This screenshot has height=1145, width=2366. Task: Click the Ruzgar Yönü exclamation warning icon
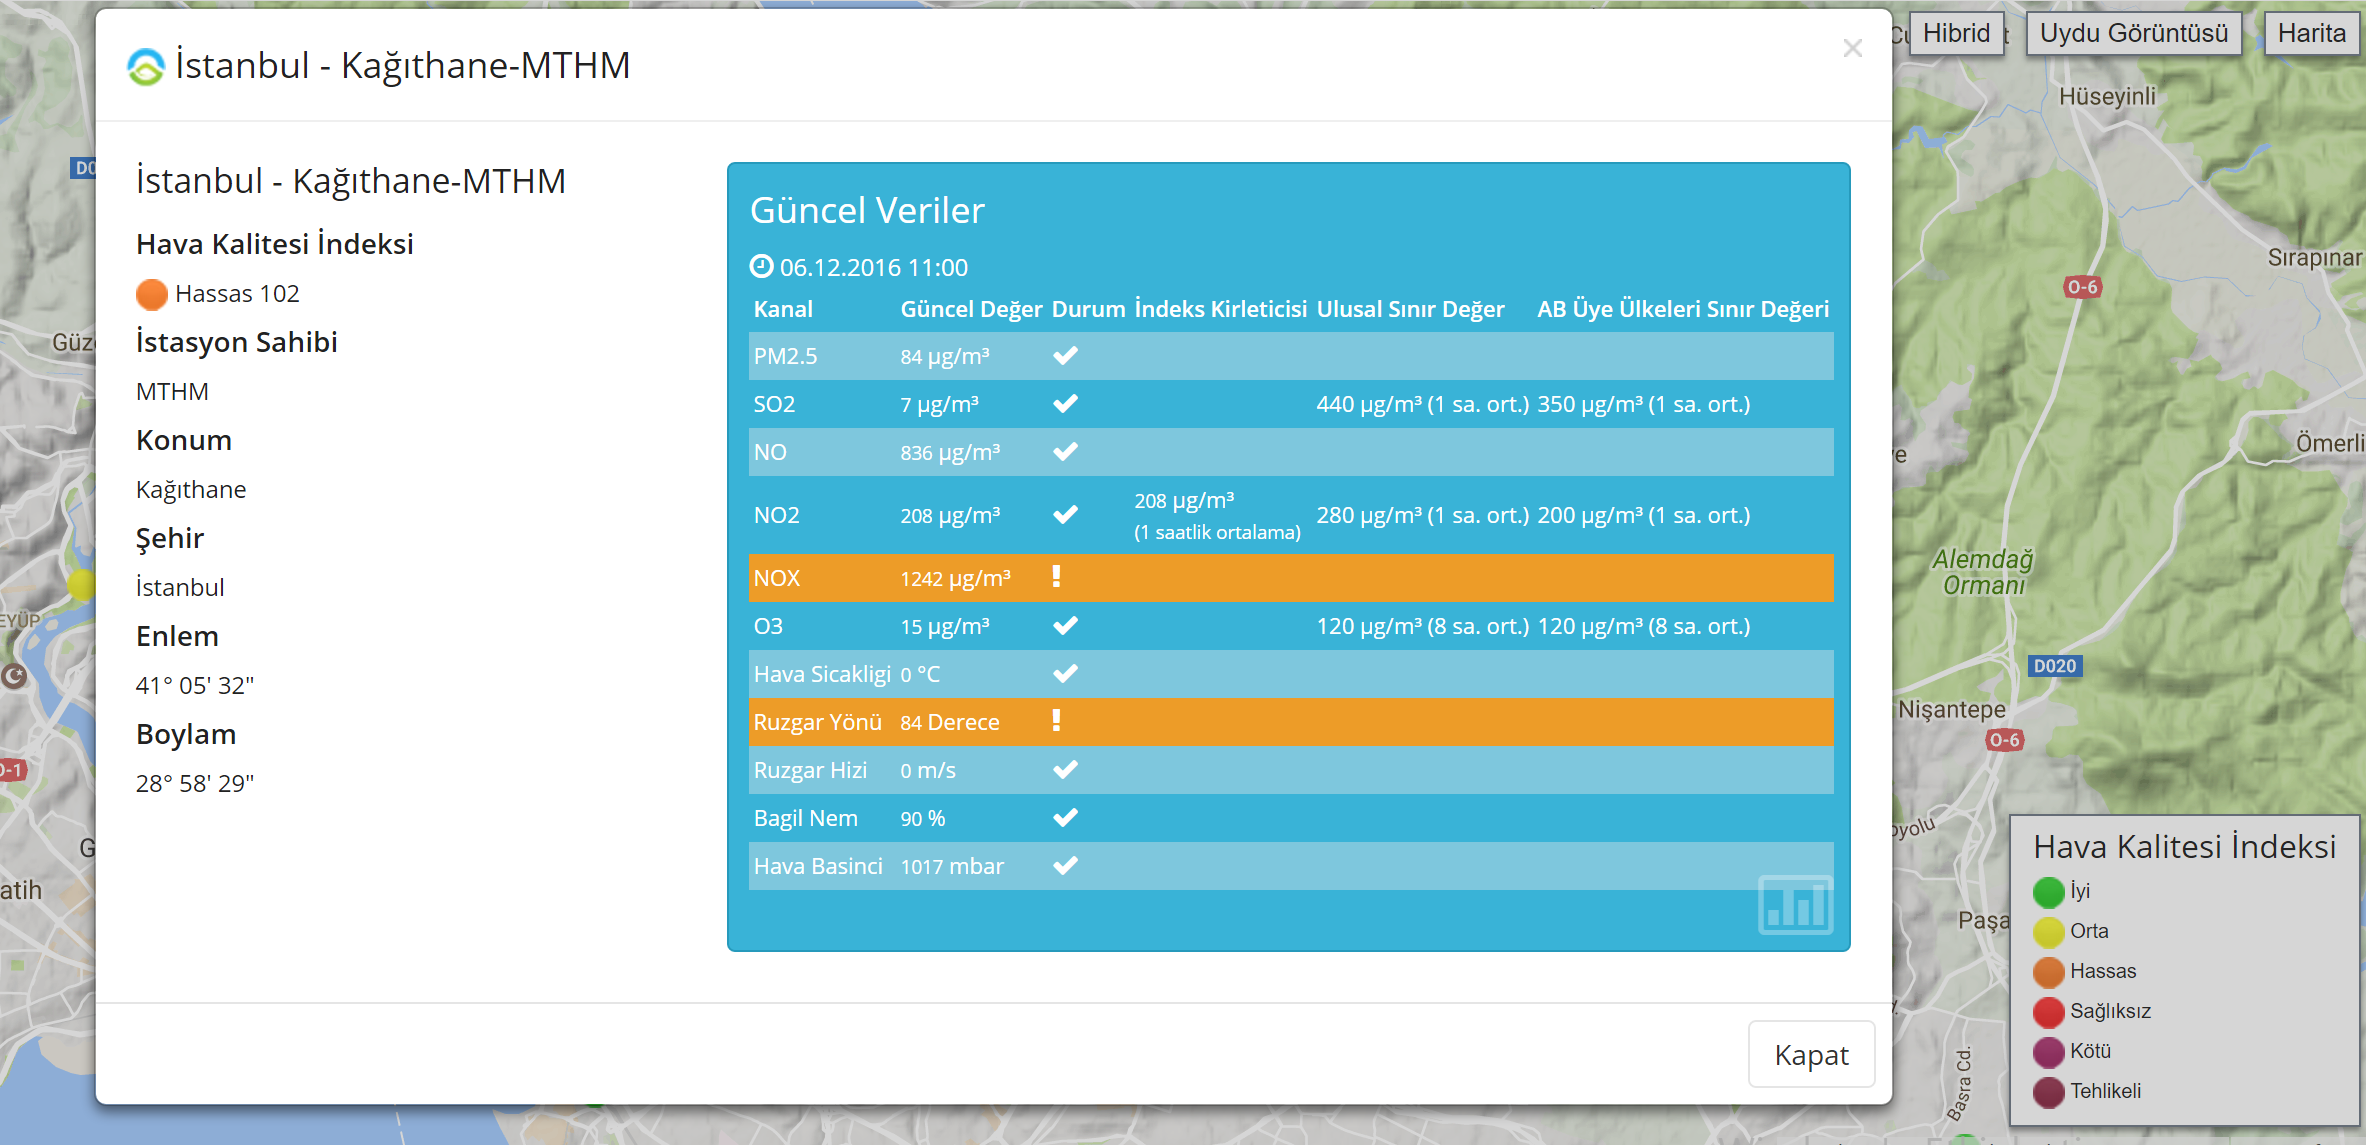[1056, 721]
